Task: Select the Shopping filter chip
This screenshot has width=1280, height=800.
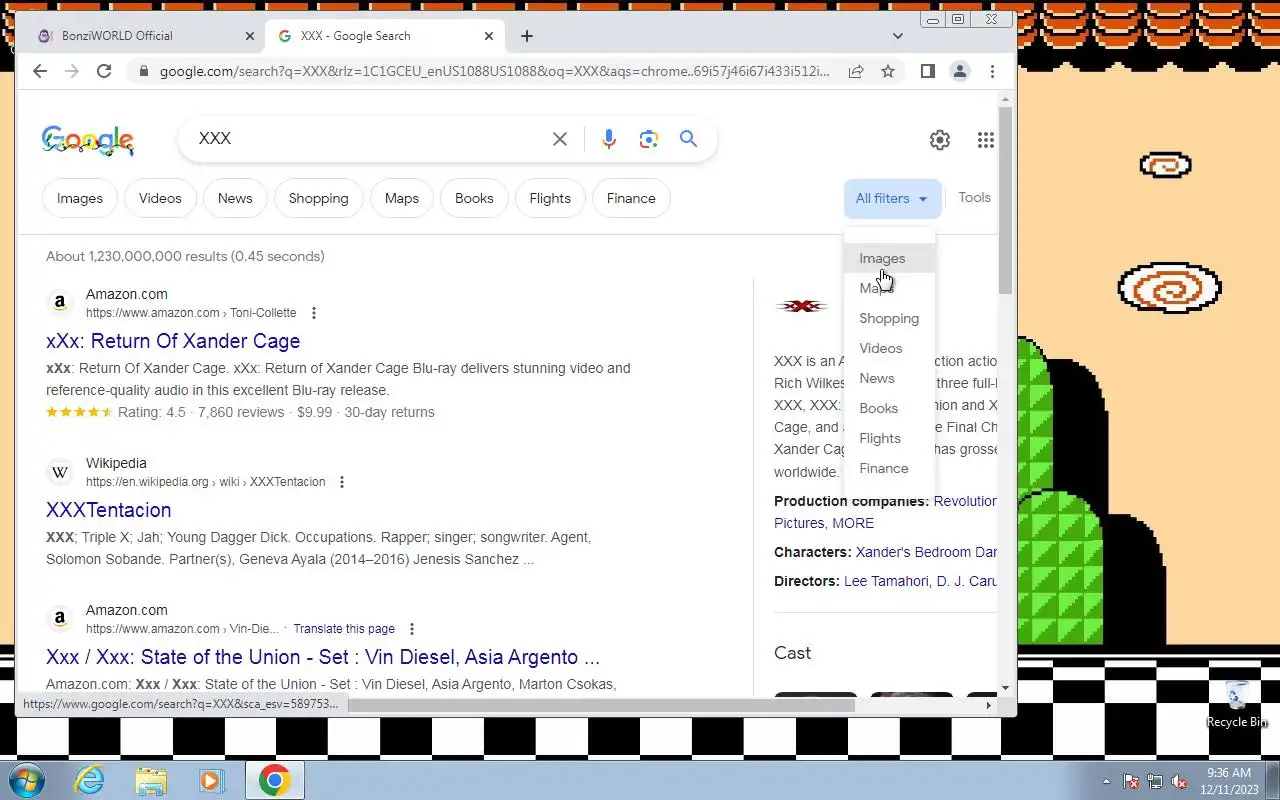Action: tap(318, 198)
